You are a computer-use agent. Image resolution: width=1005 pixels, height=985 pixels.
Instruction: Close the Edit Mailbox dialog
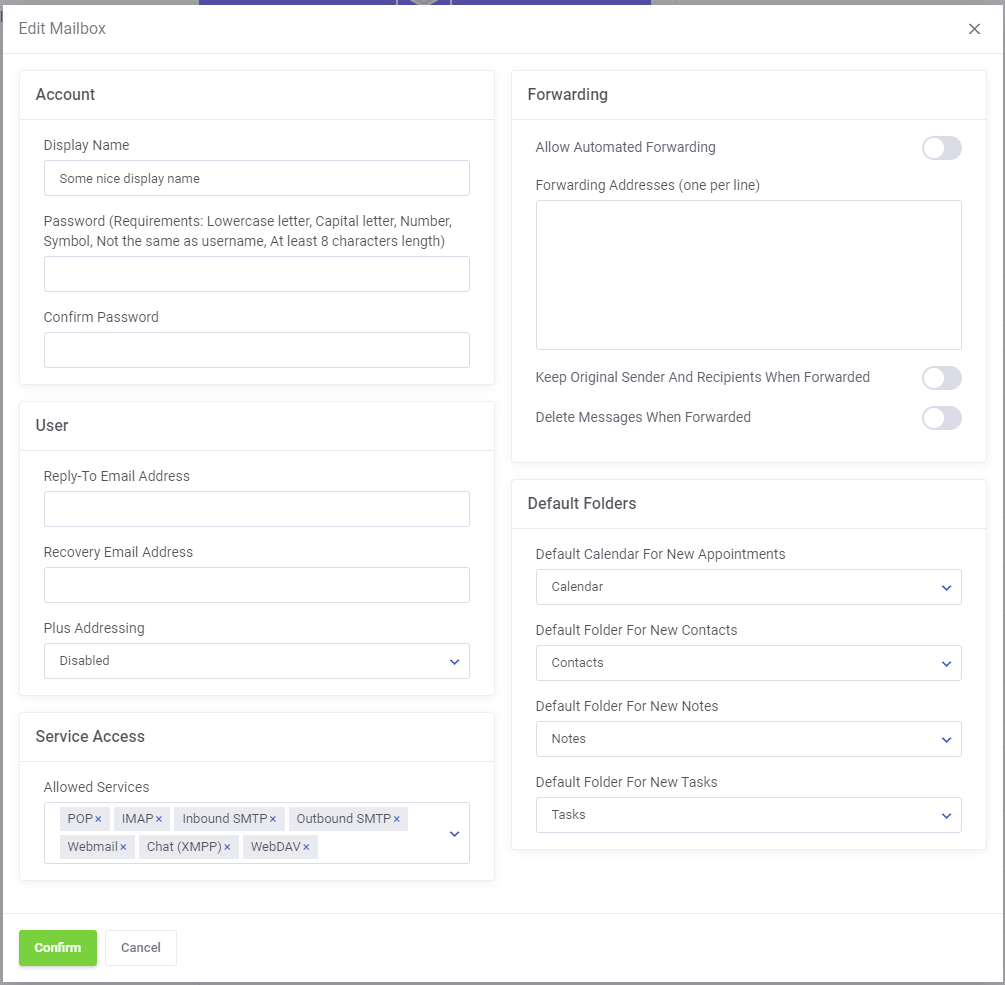(974, 29)
